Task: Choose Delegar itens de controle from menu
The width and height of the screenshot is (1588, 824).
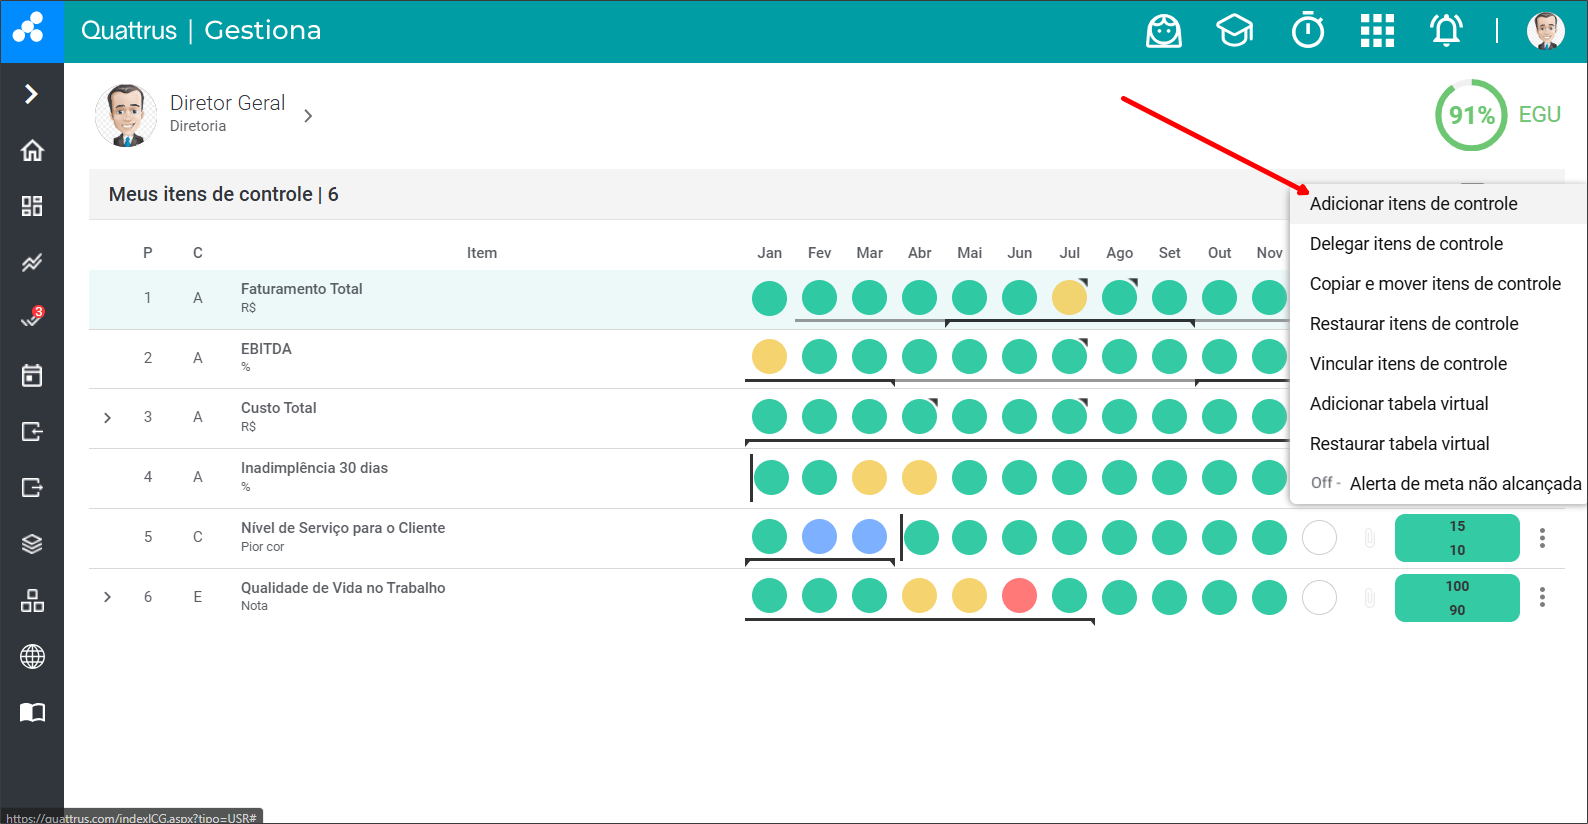Action: coord(1406,244)
